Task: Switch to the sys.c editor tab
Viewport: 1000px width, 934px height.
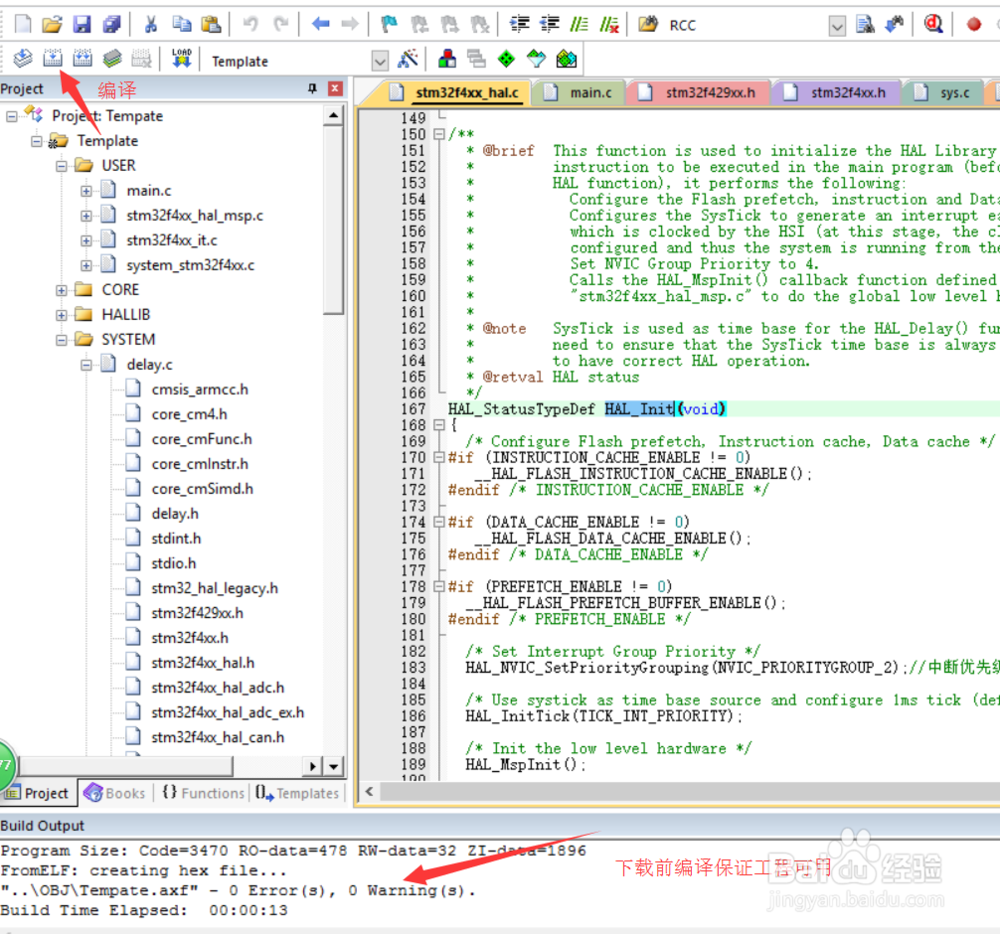Action: pos(944,93)
